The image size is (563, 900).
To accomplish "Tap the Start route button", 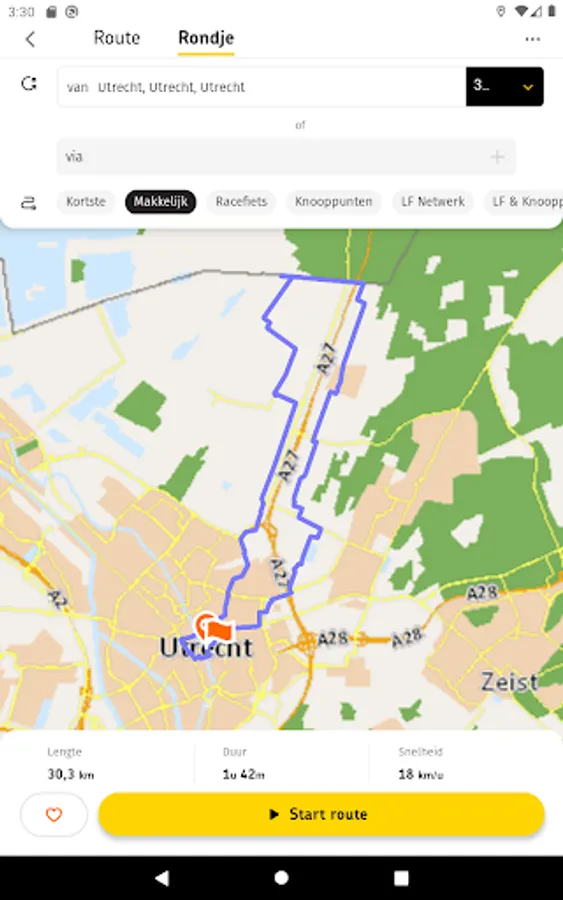I will 321,814.
